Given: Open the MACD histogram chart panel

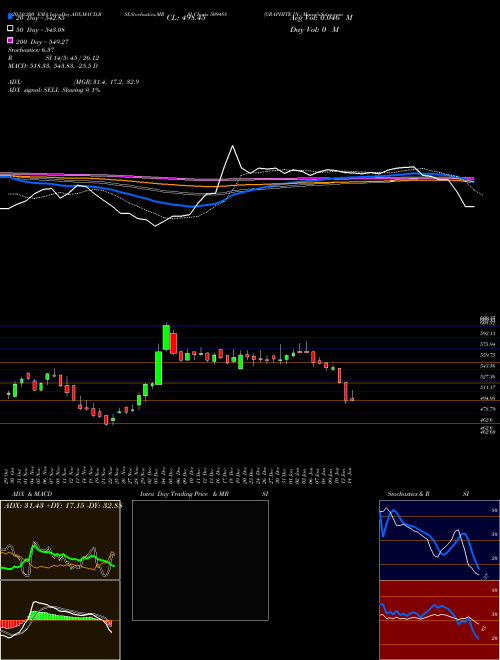Looking at the screenshot, I should (60, 620).
